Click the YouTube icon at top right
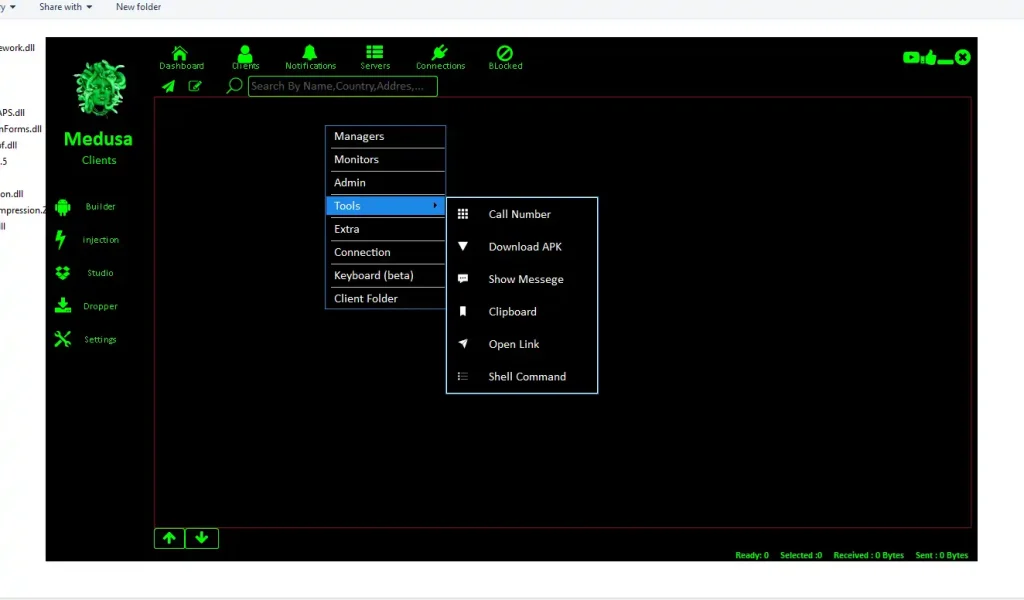This screenshot has height=600, width=1024. pyautogui.click(x=911, y=58)
